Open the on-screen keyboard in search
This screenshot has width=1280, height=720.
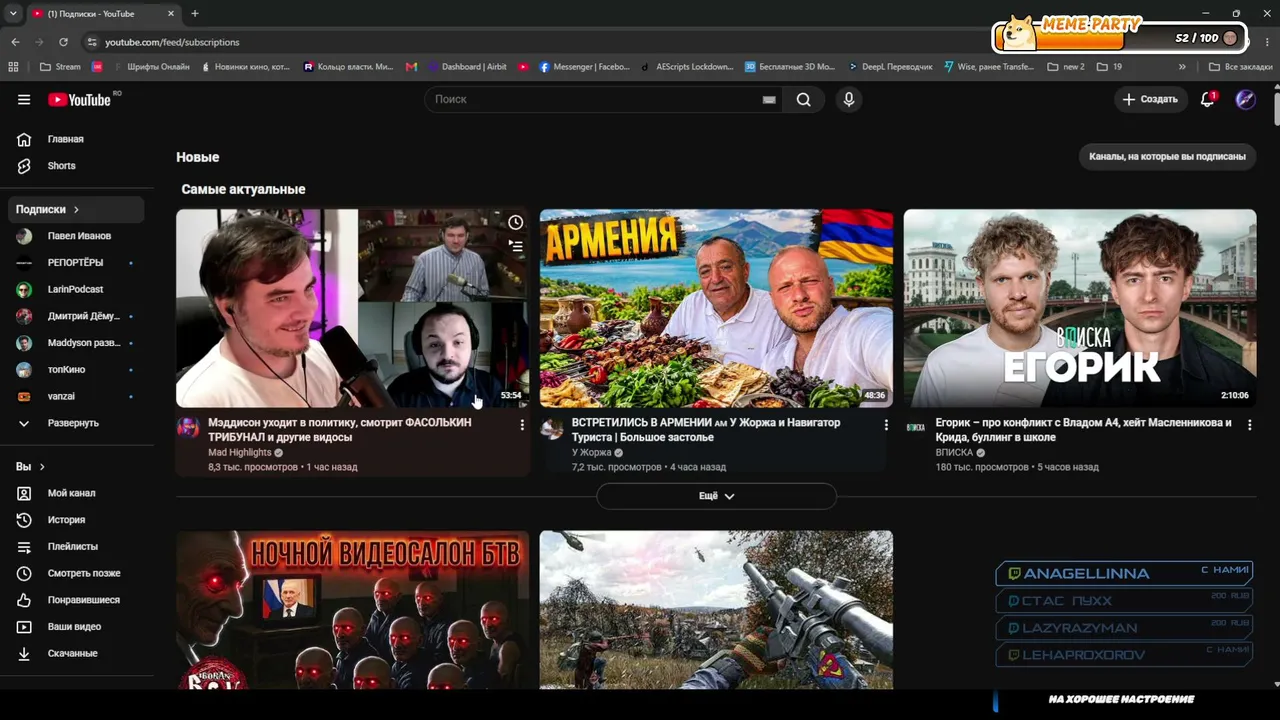[x=769, y=100]
